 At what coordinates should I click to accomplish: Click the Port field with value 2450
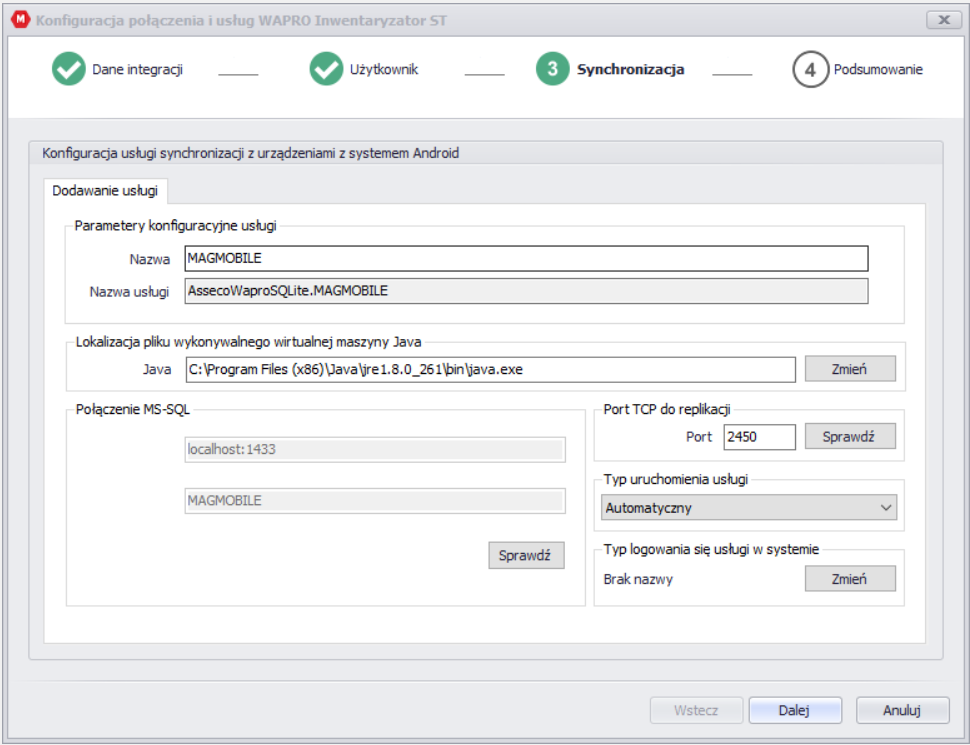[760, 437]
